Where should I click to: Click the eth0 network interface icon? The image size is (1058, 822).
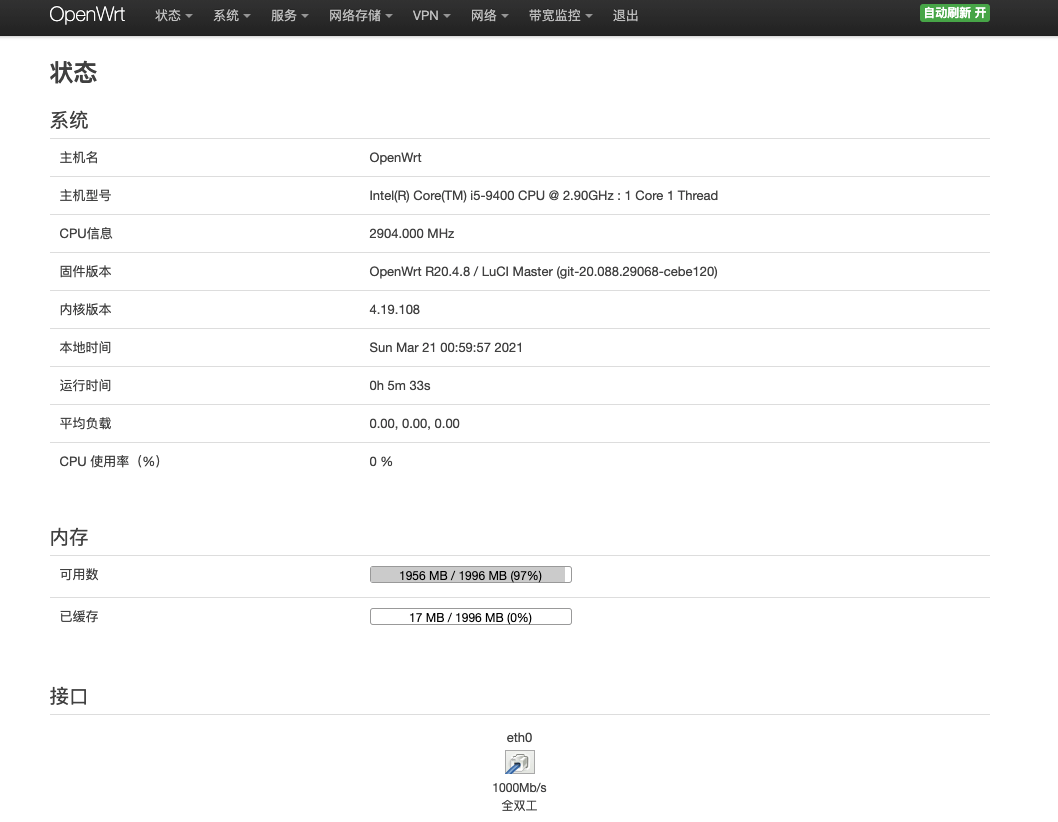click(520, 761)
